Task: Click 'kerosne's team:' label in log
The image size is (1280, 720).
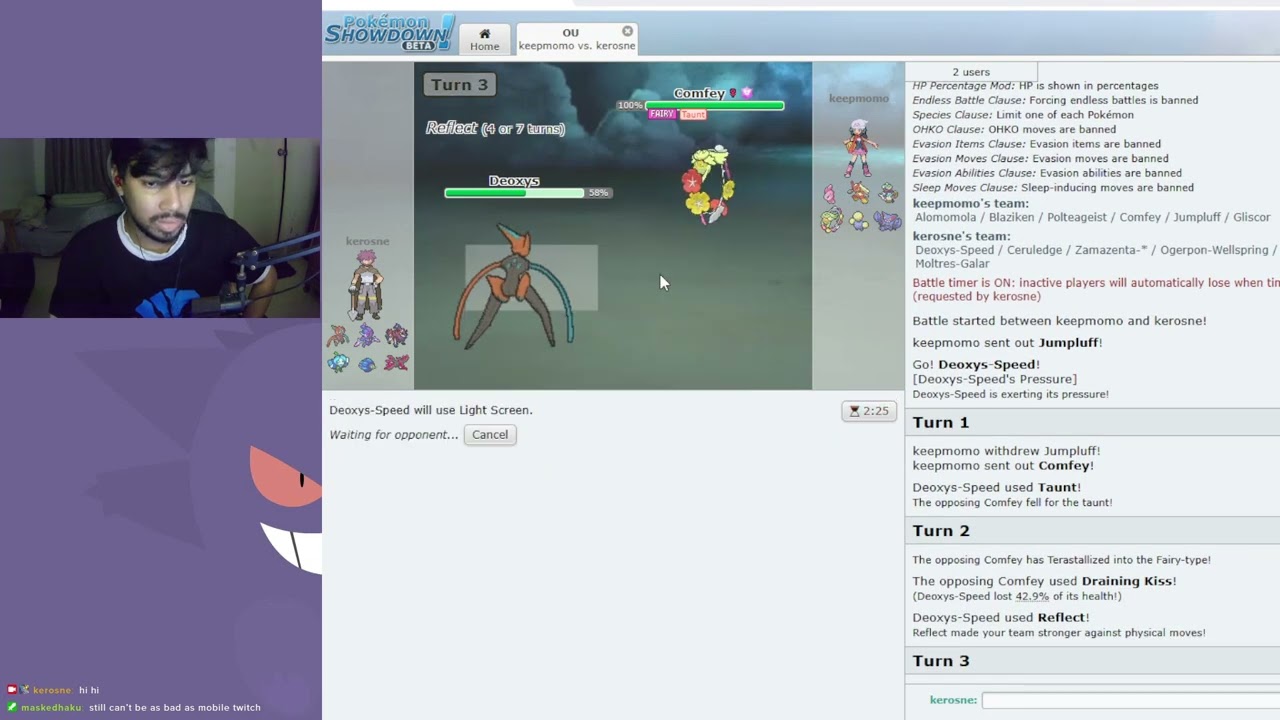Action: 961,236
